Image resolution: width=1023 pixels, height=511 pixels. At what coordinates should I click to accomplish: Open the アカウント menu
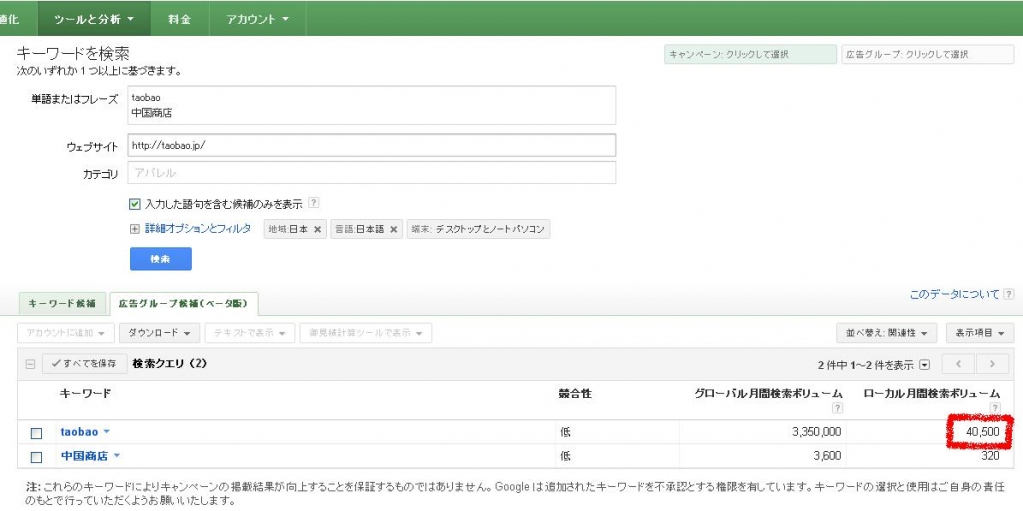click(257, 19)
